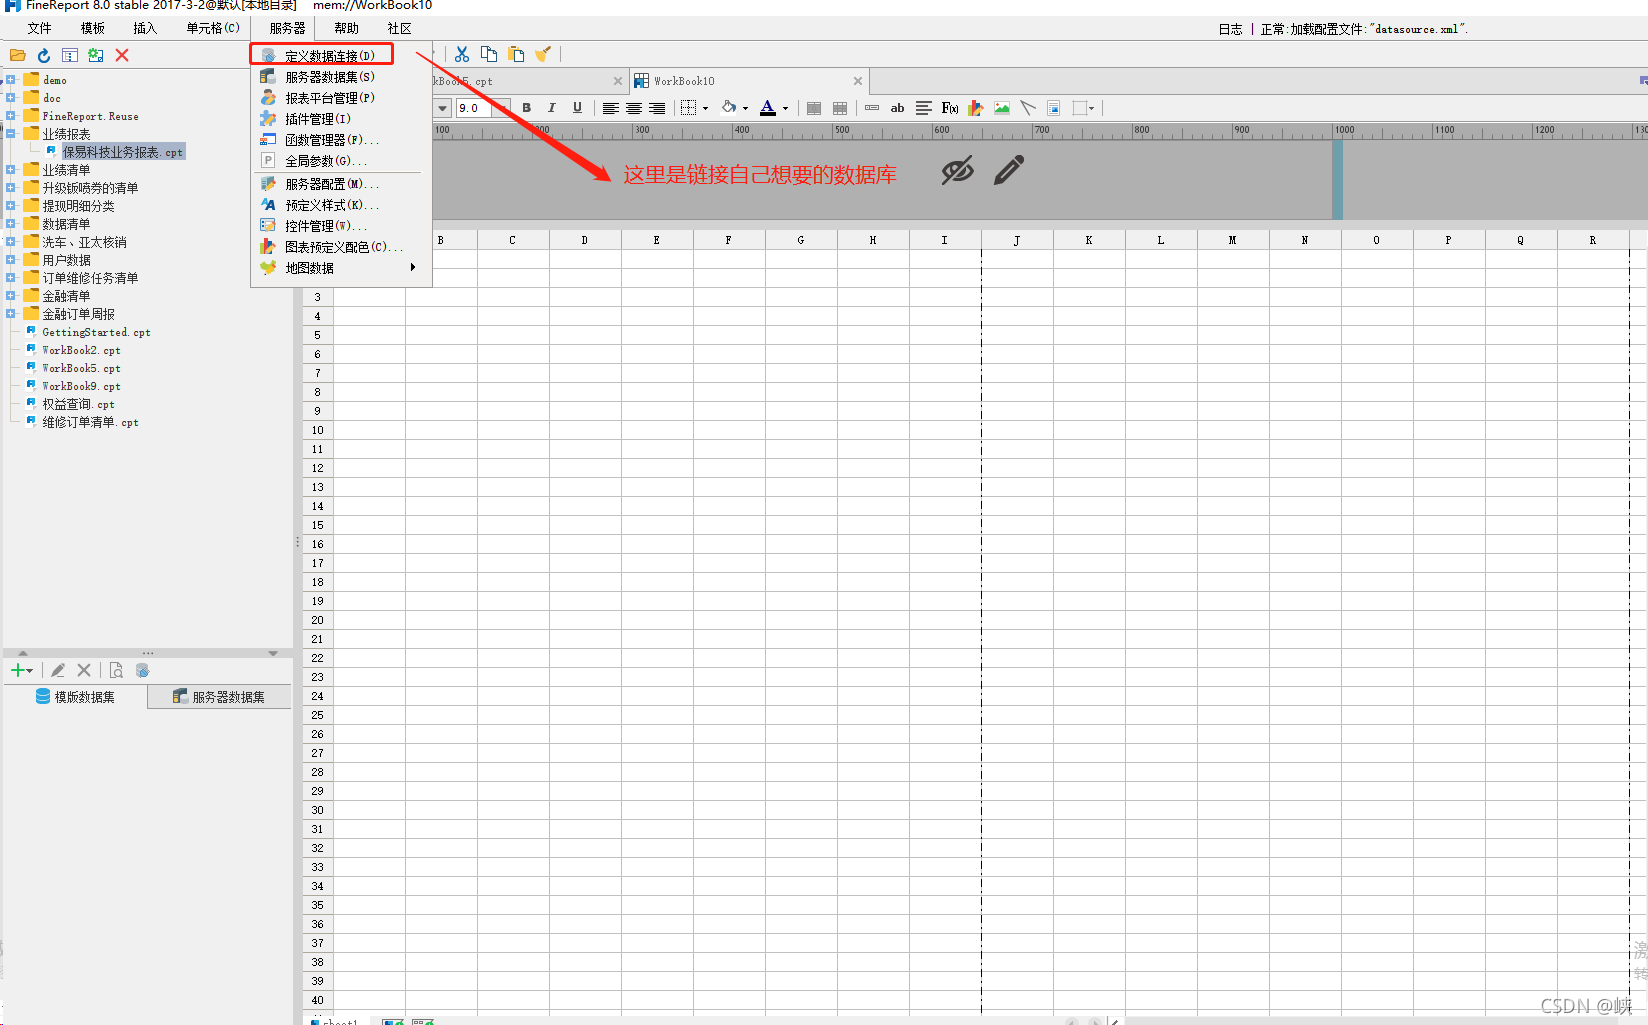Select column header G
The width and height of the screenshot is (1648, 1025).
click(x=801, y=240)
